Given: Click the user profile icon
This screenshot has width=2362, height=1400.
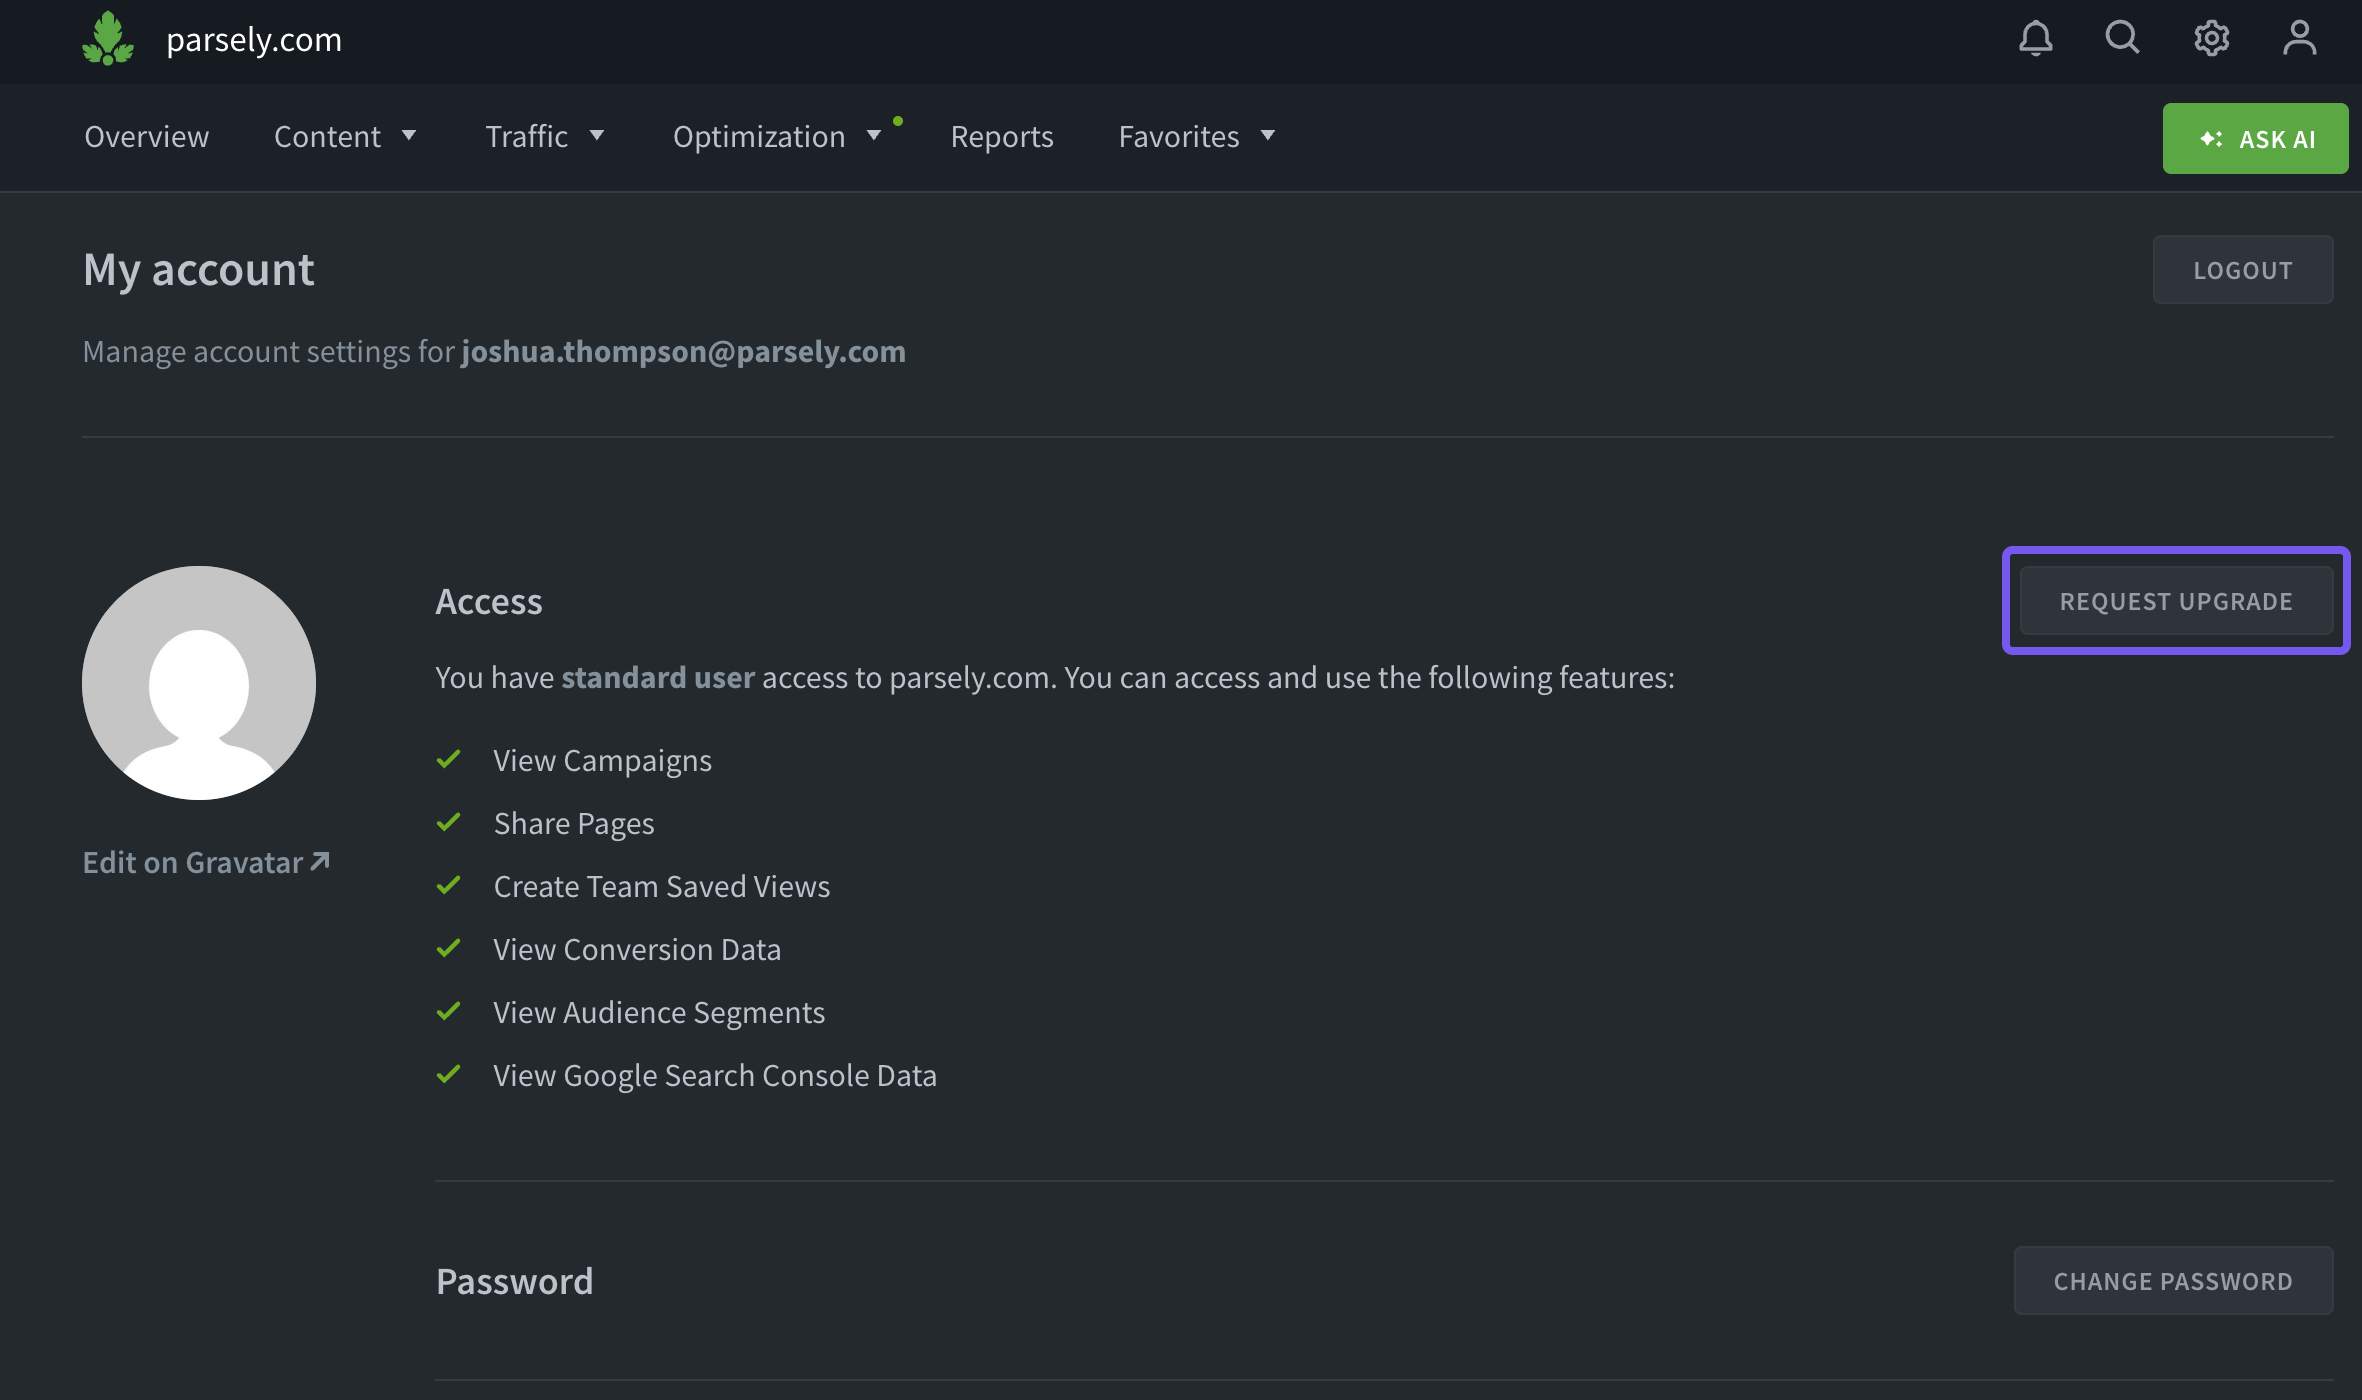Looking at the screenshot, I should 2299,39.
